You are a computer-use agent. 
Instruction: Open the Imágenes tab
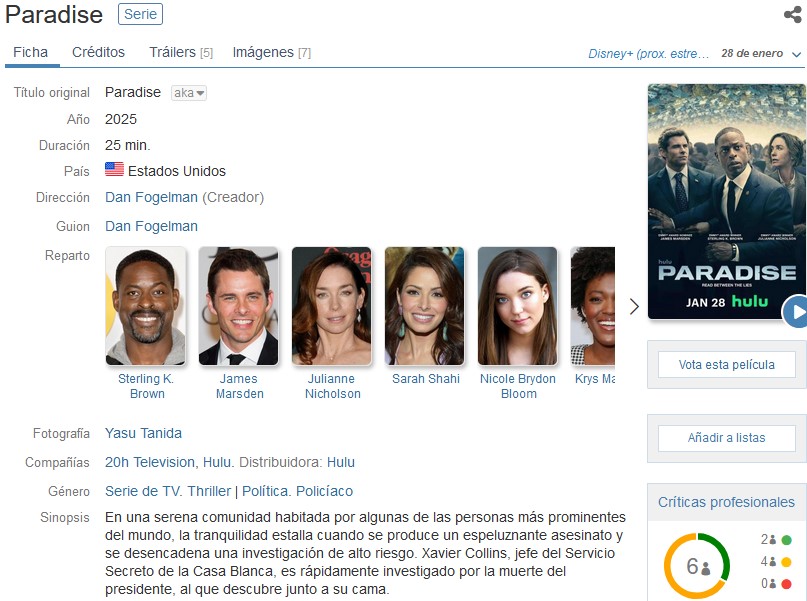[x=271, y=52]
